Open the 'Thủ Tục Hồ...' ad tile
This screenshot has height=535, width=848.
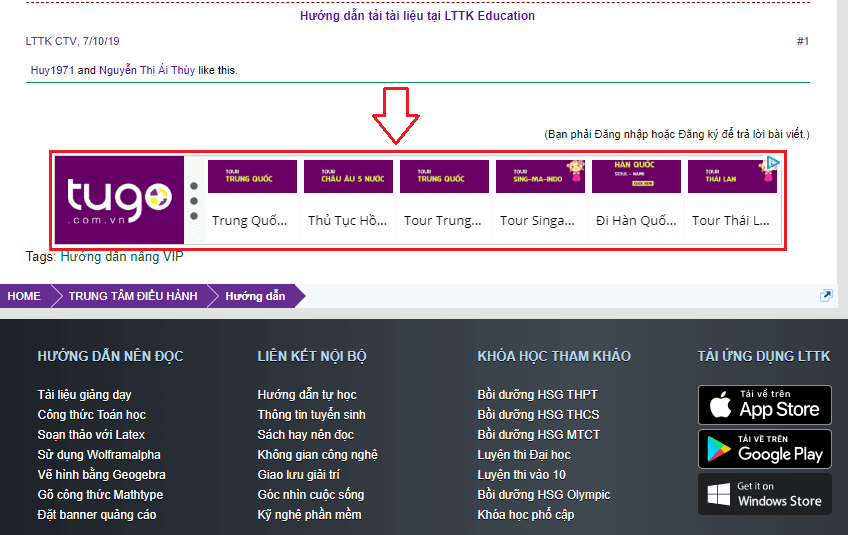(348, 200)
